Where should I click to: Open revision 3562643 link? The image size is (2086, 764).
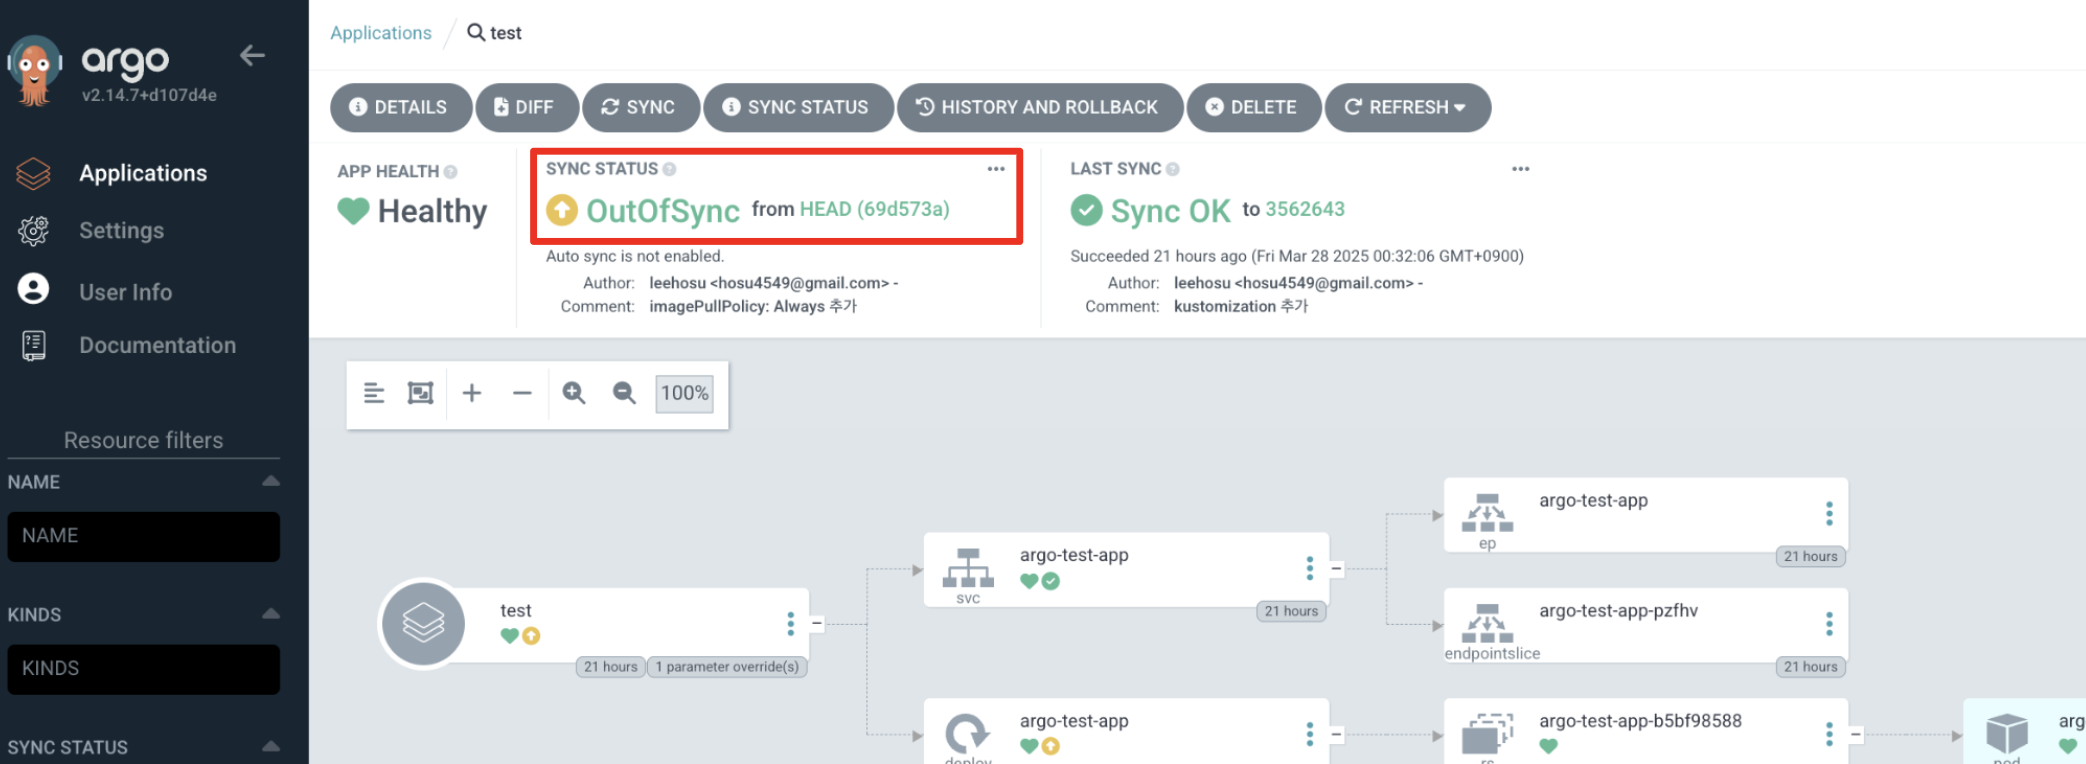tap(1305, 209)
